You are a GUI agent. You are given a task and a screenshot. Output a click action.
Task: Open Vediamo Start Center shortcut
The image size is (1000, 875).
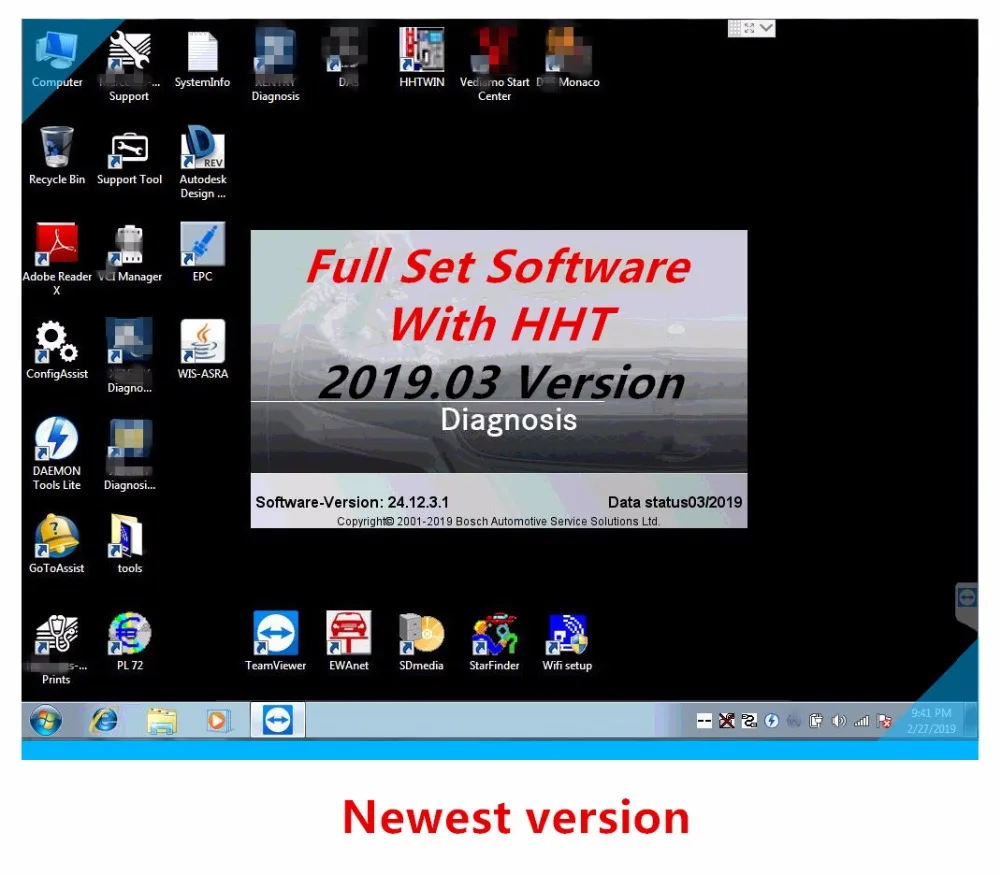[494, 65]
